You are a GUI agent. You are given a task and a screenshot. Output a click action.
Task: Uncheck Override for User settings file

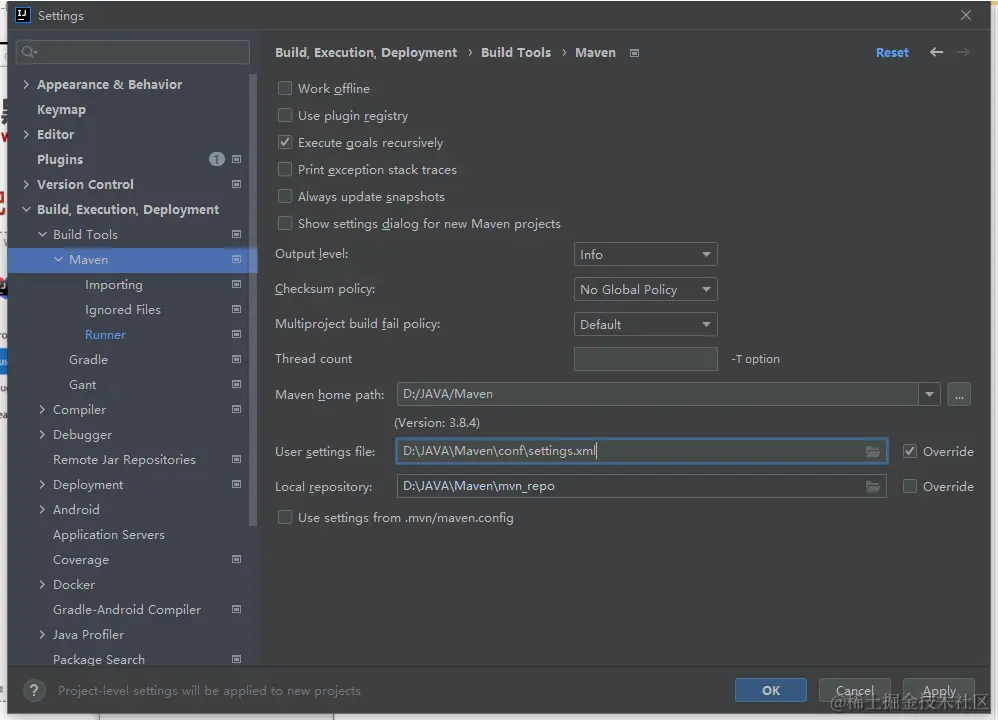tap(910, 451)
